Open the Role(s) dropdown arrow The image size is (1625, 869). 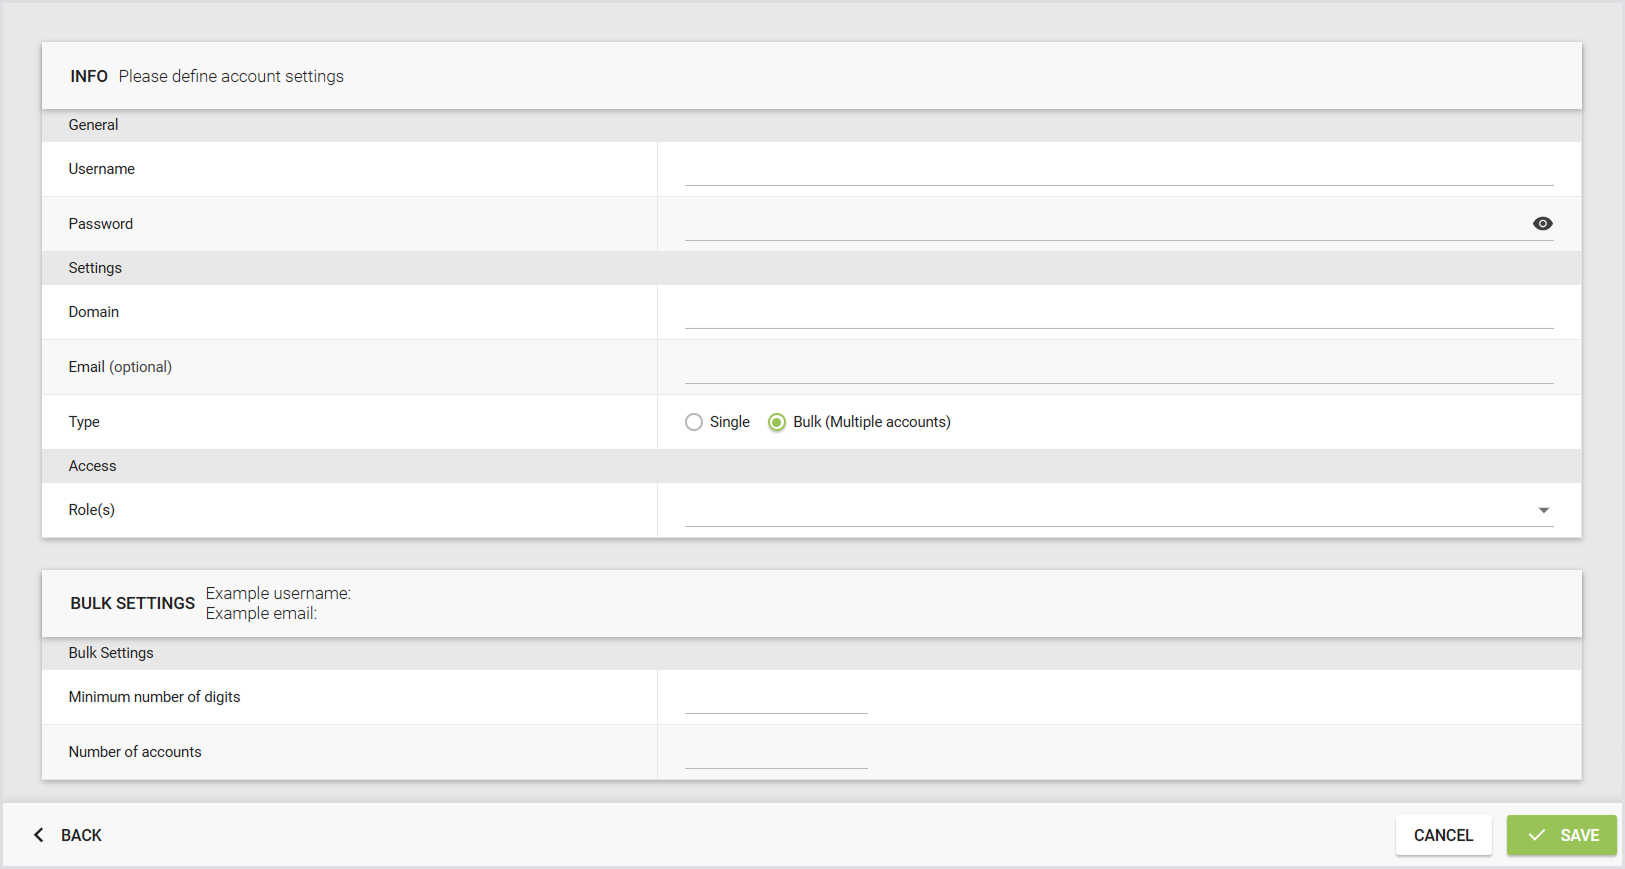click(1543, 510)
